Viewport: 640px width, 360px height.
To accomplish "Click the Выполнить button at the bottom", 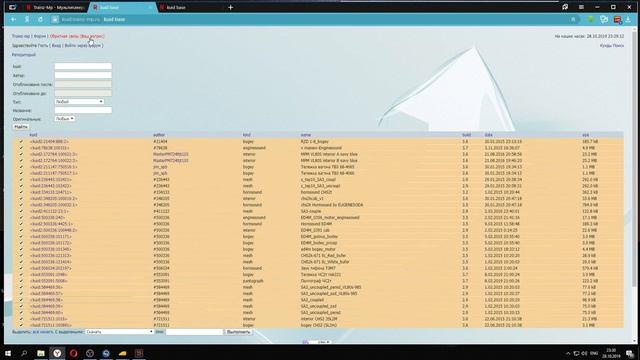I will [x=238, y=332].
